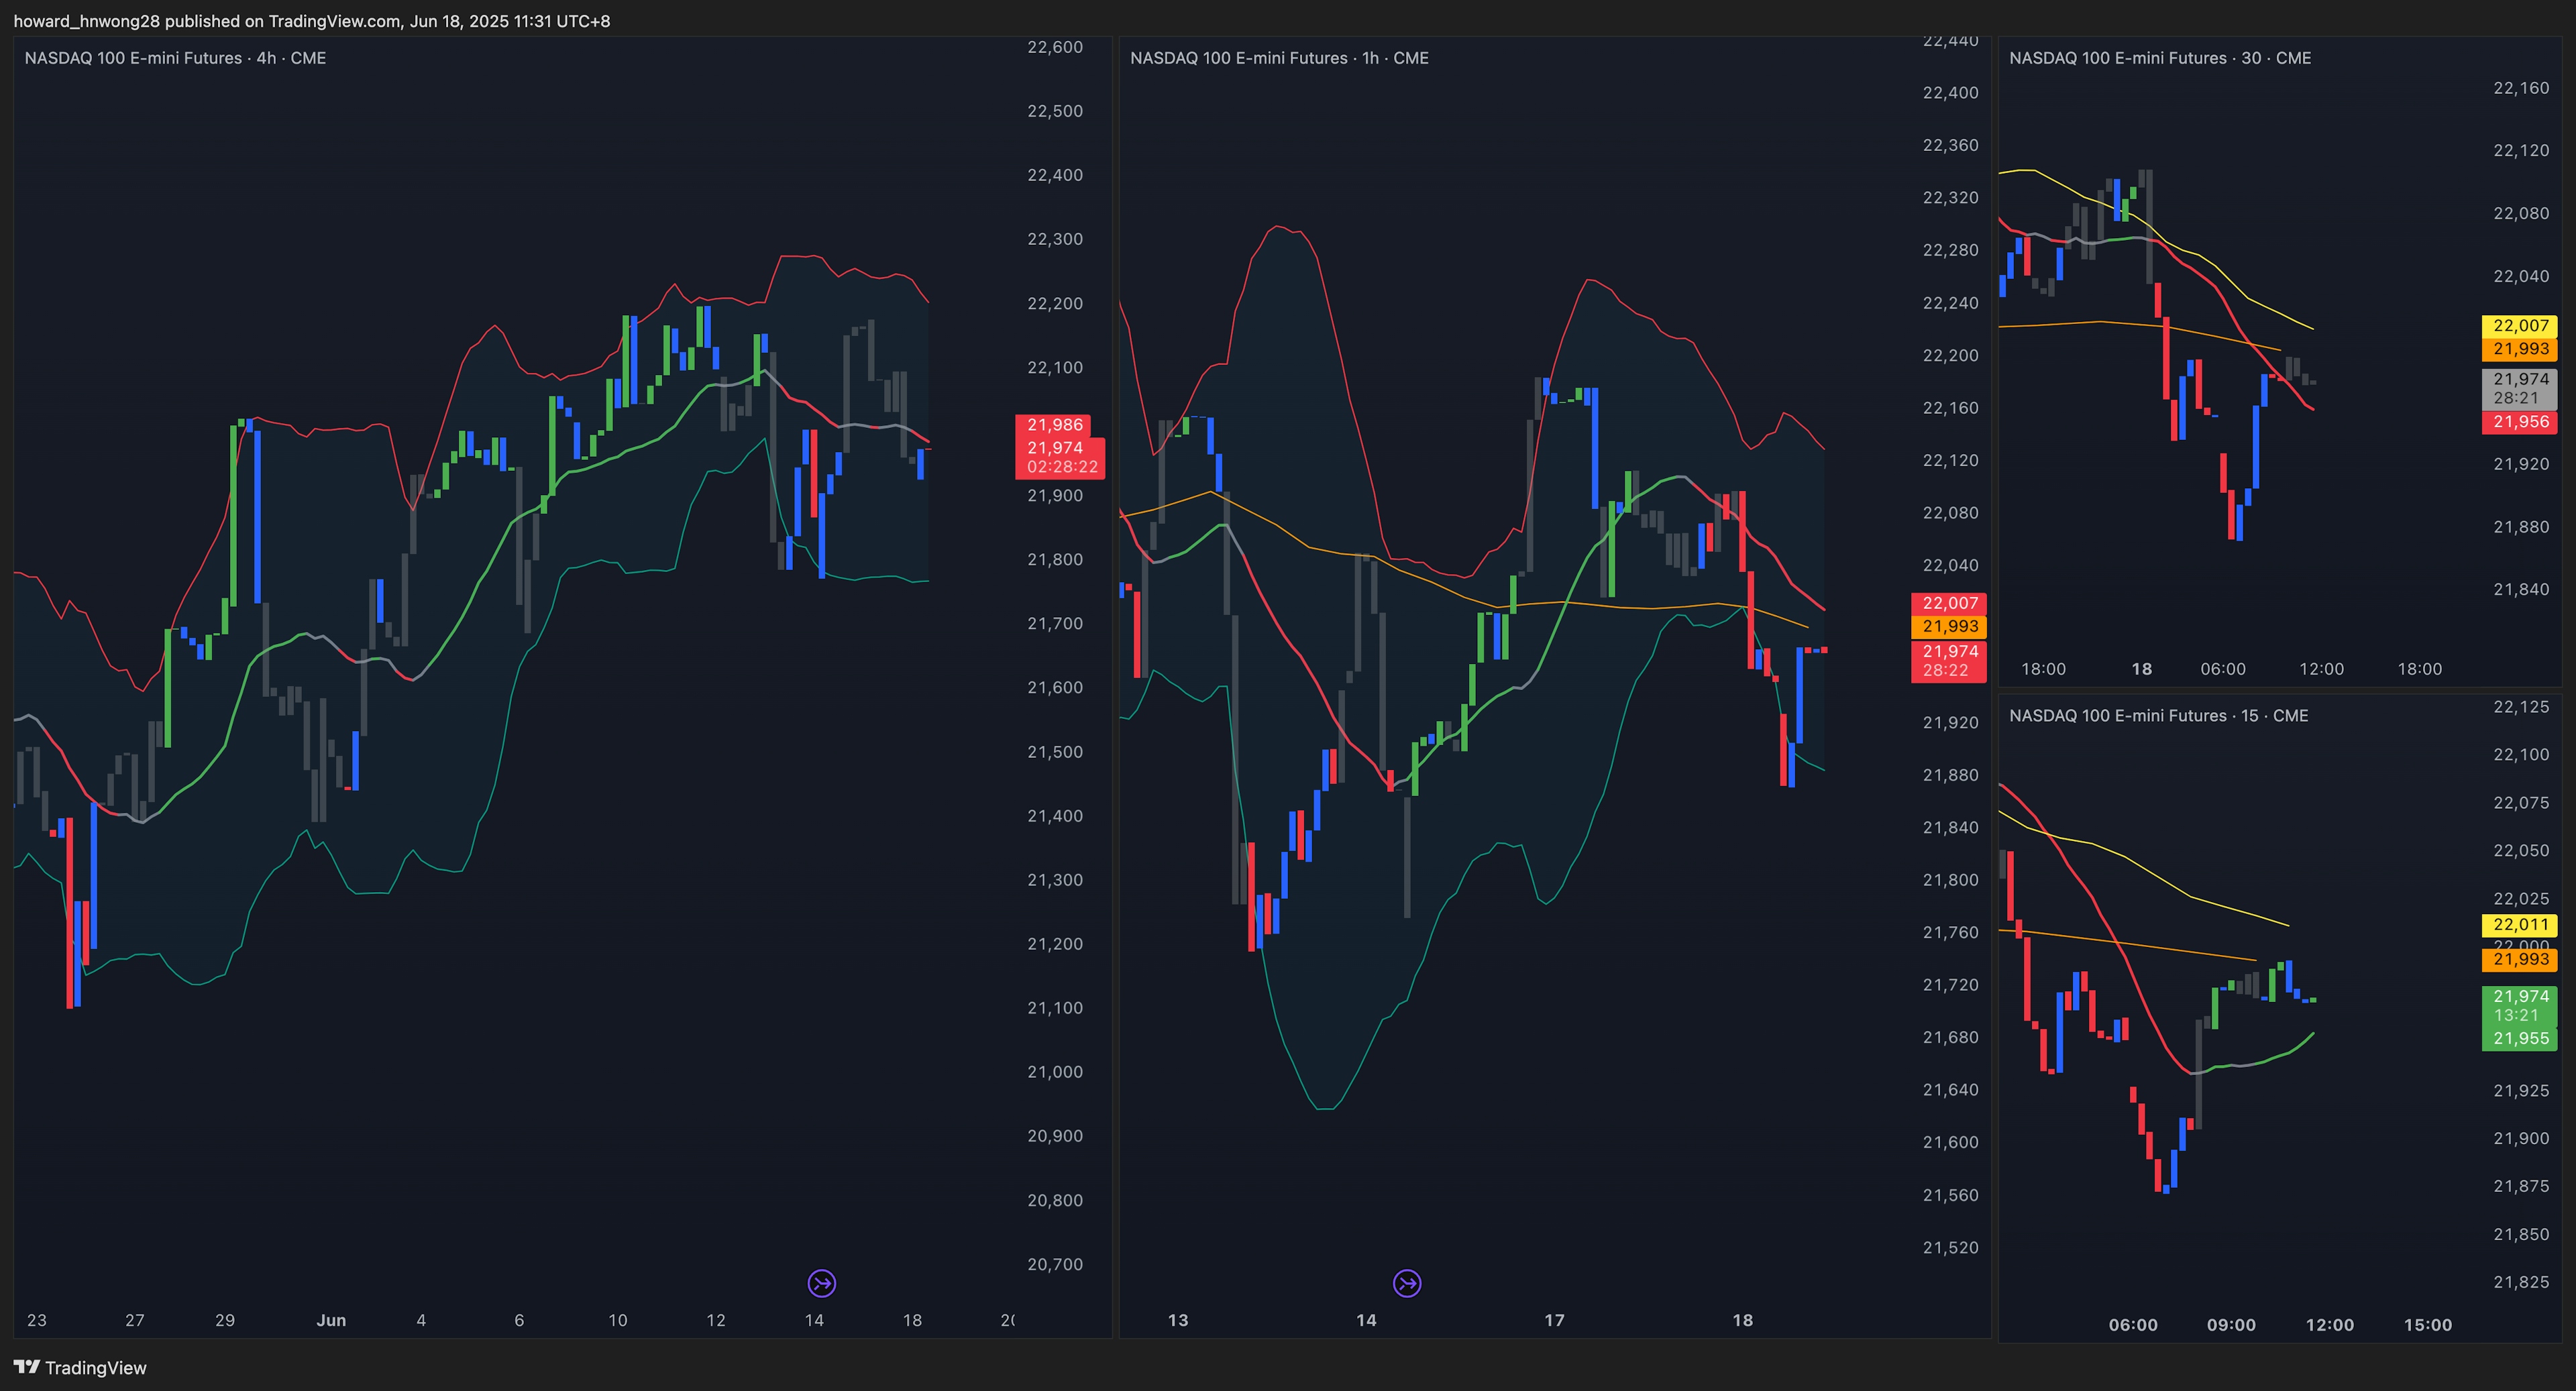
Task: Click the red 22,007 price label on 1h chart
Action: tap(1949, 603)
